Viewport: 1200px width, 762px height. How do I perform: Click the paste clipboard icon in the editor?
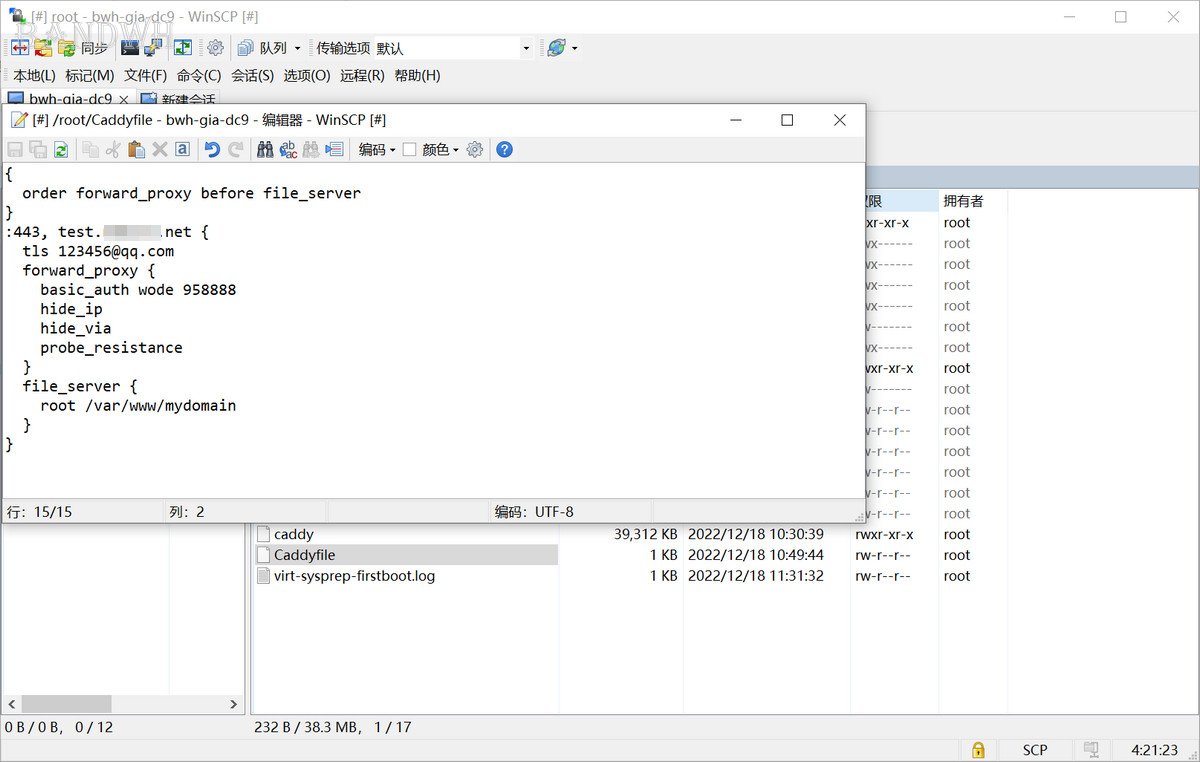coord(137,149)
